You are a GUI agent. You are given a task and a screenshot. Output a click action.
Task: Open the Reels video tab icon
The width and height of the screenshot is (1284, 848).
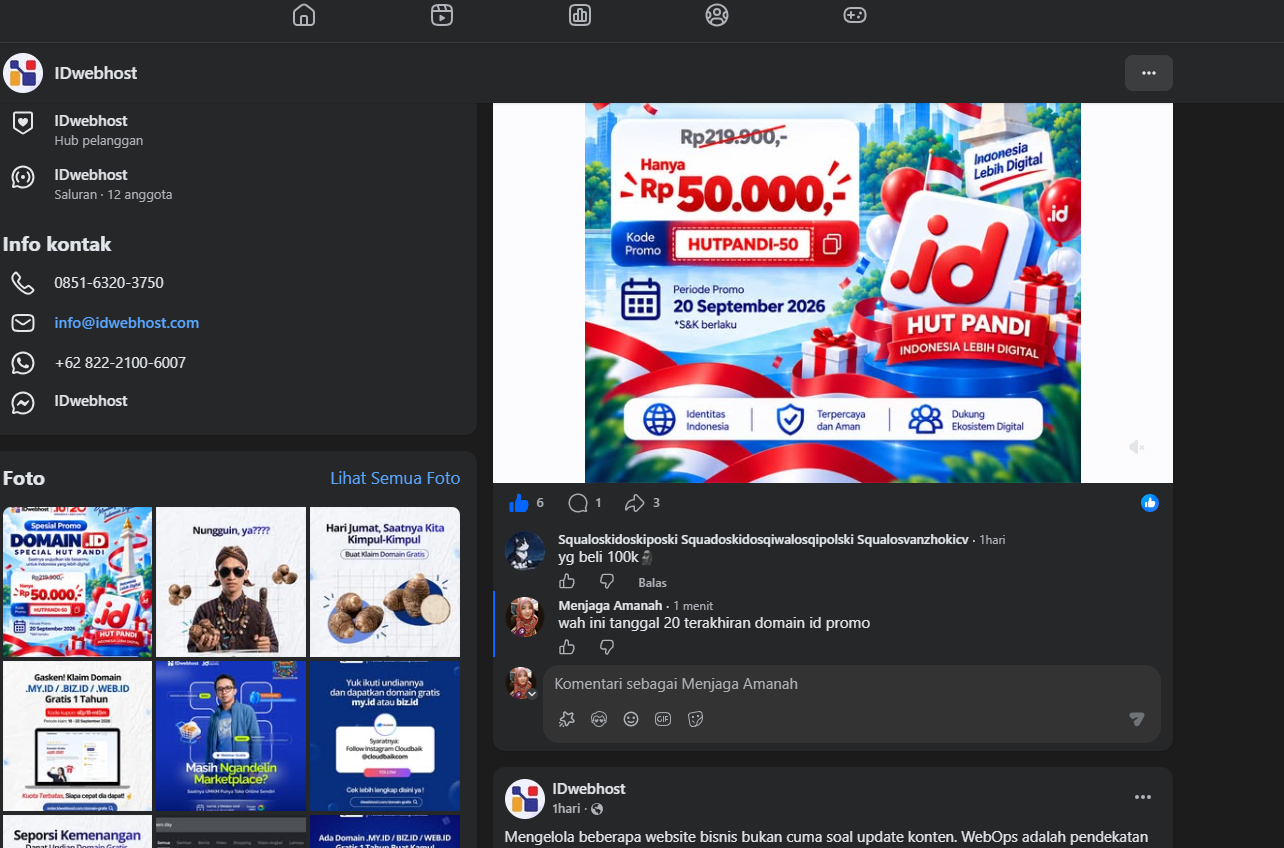(442, 15)
